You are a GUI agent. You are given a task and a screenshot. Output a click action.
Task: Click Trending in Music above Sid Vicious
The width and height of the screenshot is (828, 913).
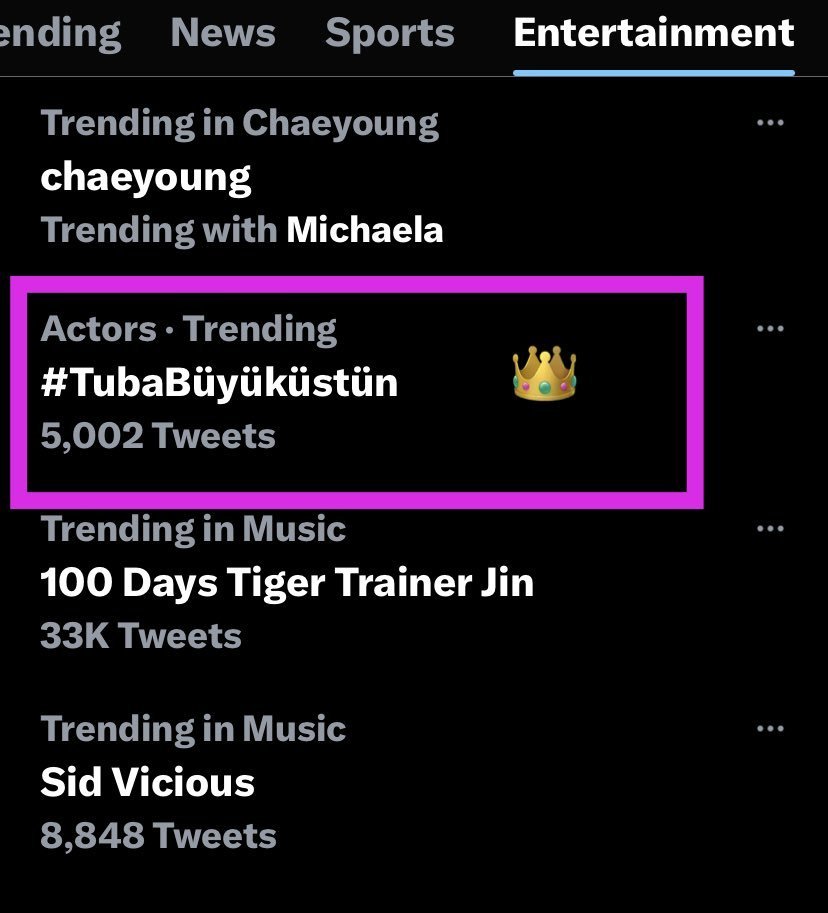pos(193,729)
